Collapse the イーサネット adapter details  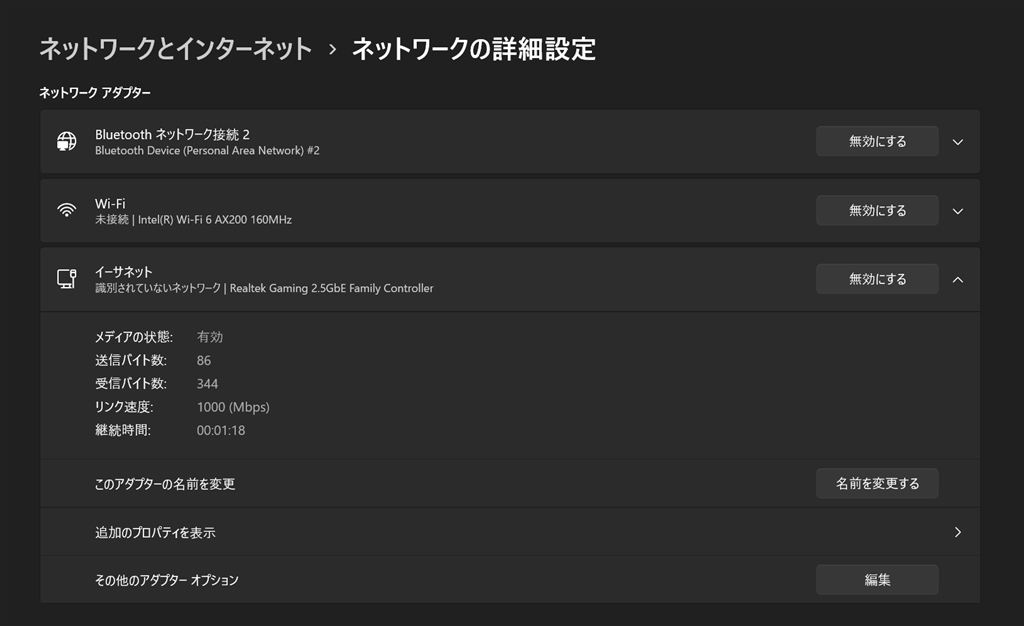pos(957,280)
